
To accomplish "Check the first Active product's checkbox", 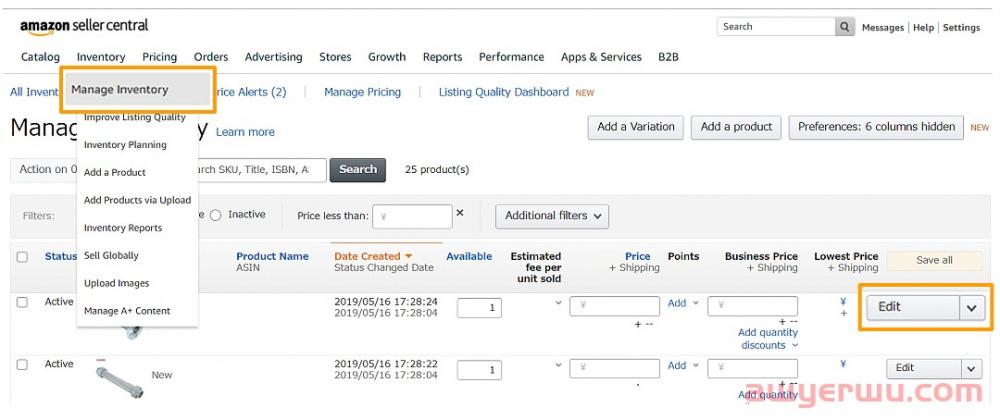I will pyautogui.click(x=22, y=302).
